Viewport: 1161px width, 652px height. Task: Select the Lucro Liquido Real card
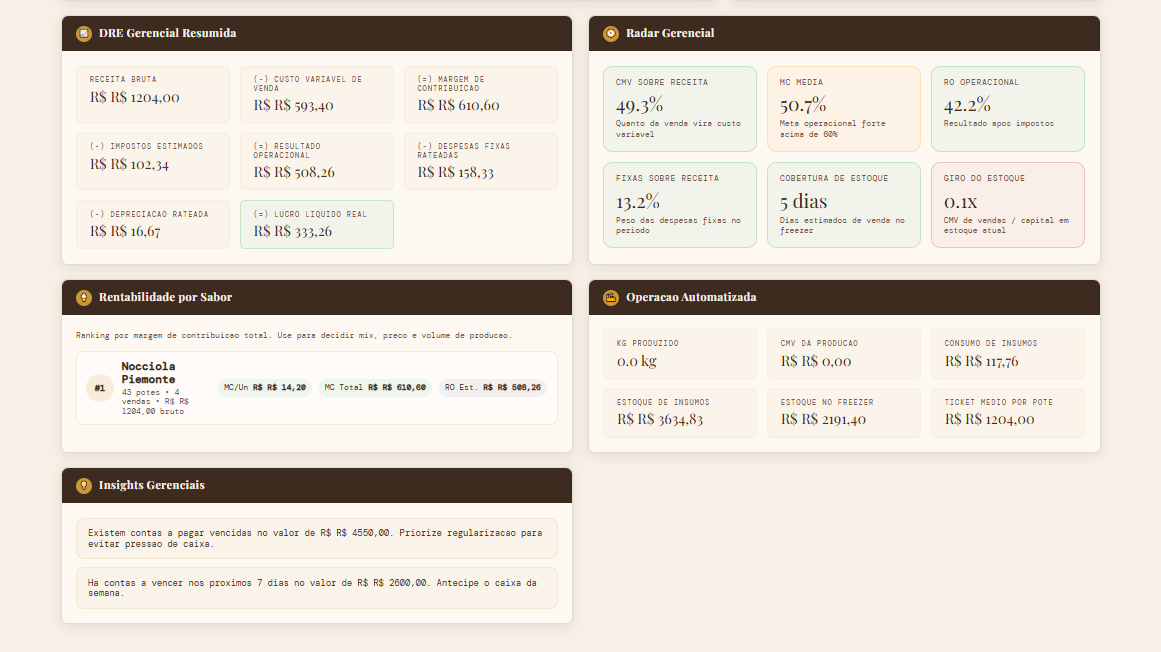coord(317,224)
